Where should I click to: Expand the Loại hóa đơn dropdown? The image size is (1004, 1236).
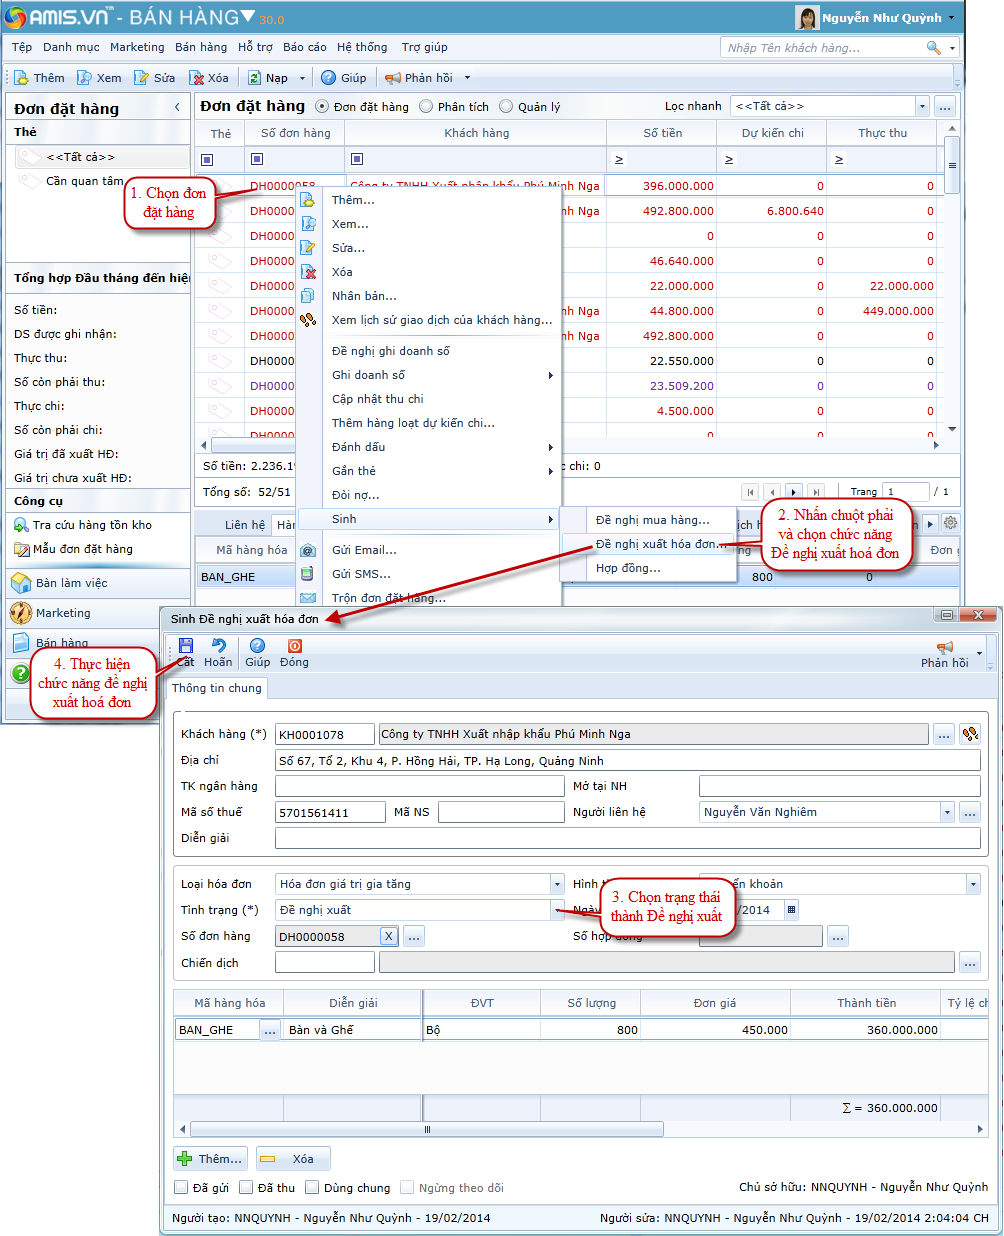[557, 884]
